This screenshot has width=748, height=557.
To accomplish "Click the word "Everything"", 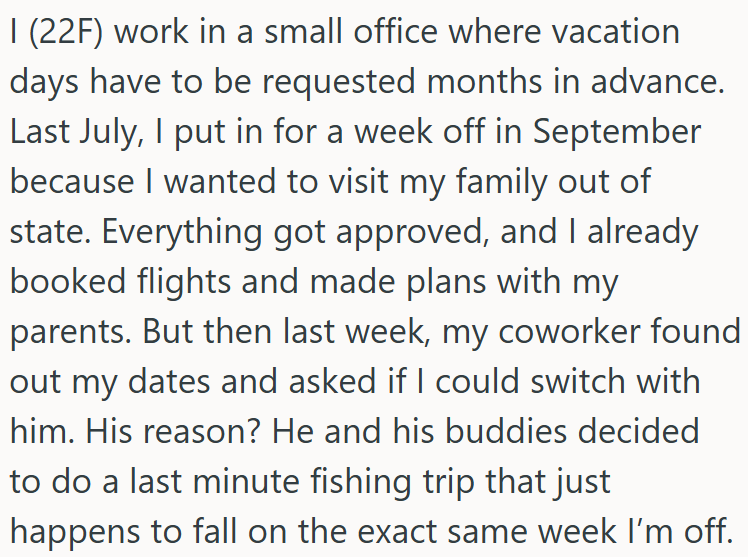I will click(x=182, y=233).
